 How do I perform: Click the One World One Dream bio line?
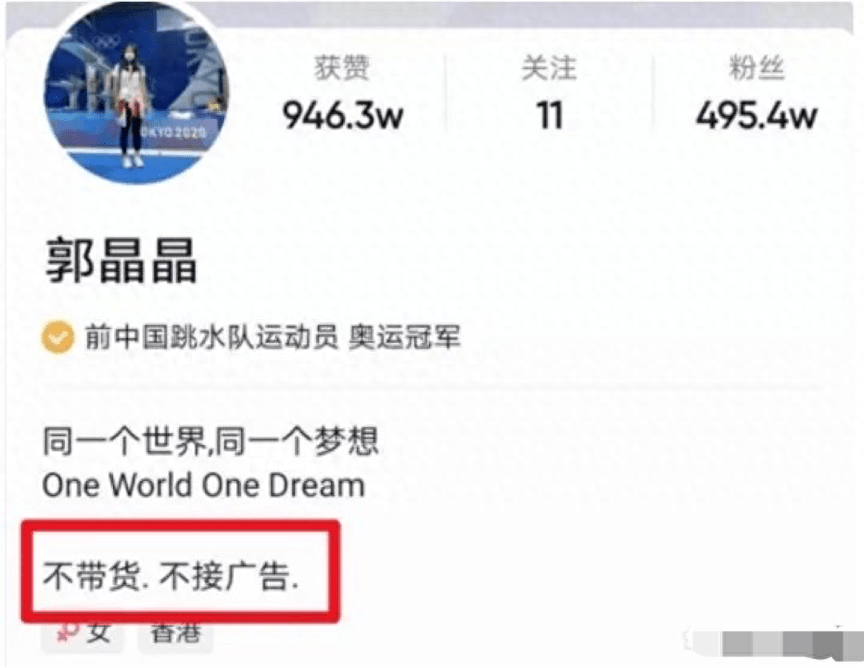(x=203, y=486)
